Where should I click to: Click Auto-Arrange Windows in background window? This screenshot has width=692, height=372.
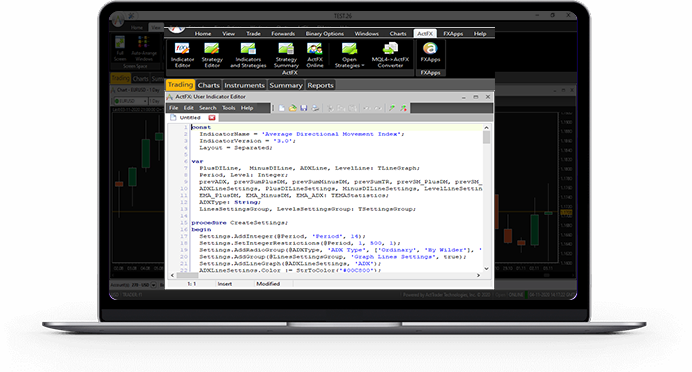143,49
